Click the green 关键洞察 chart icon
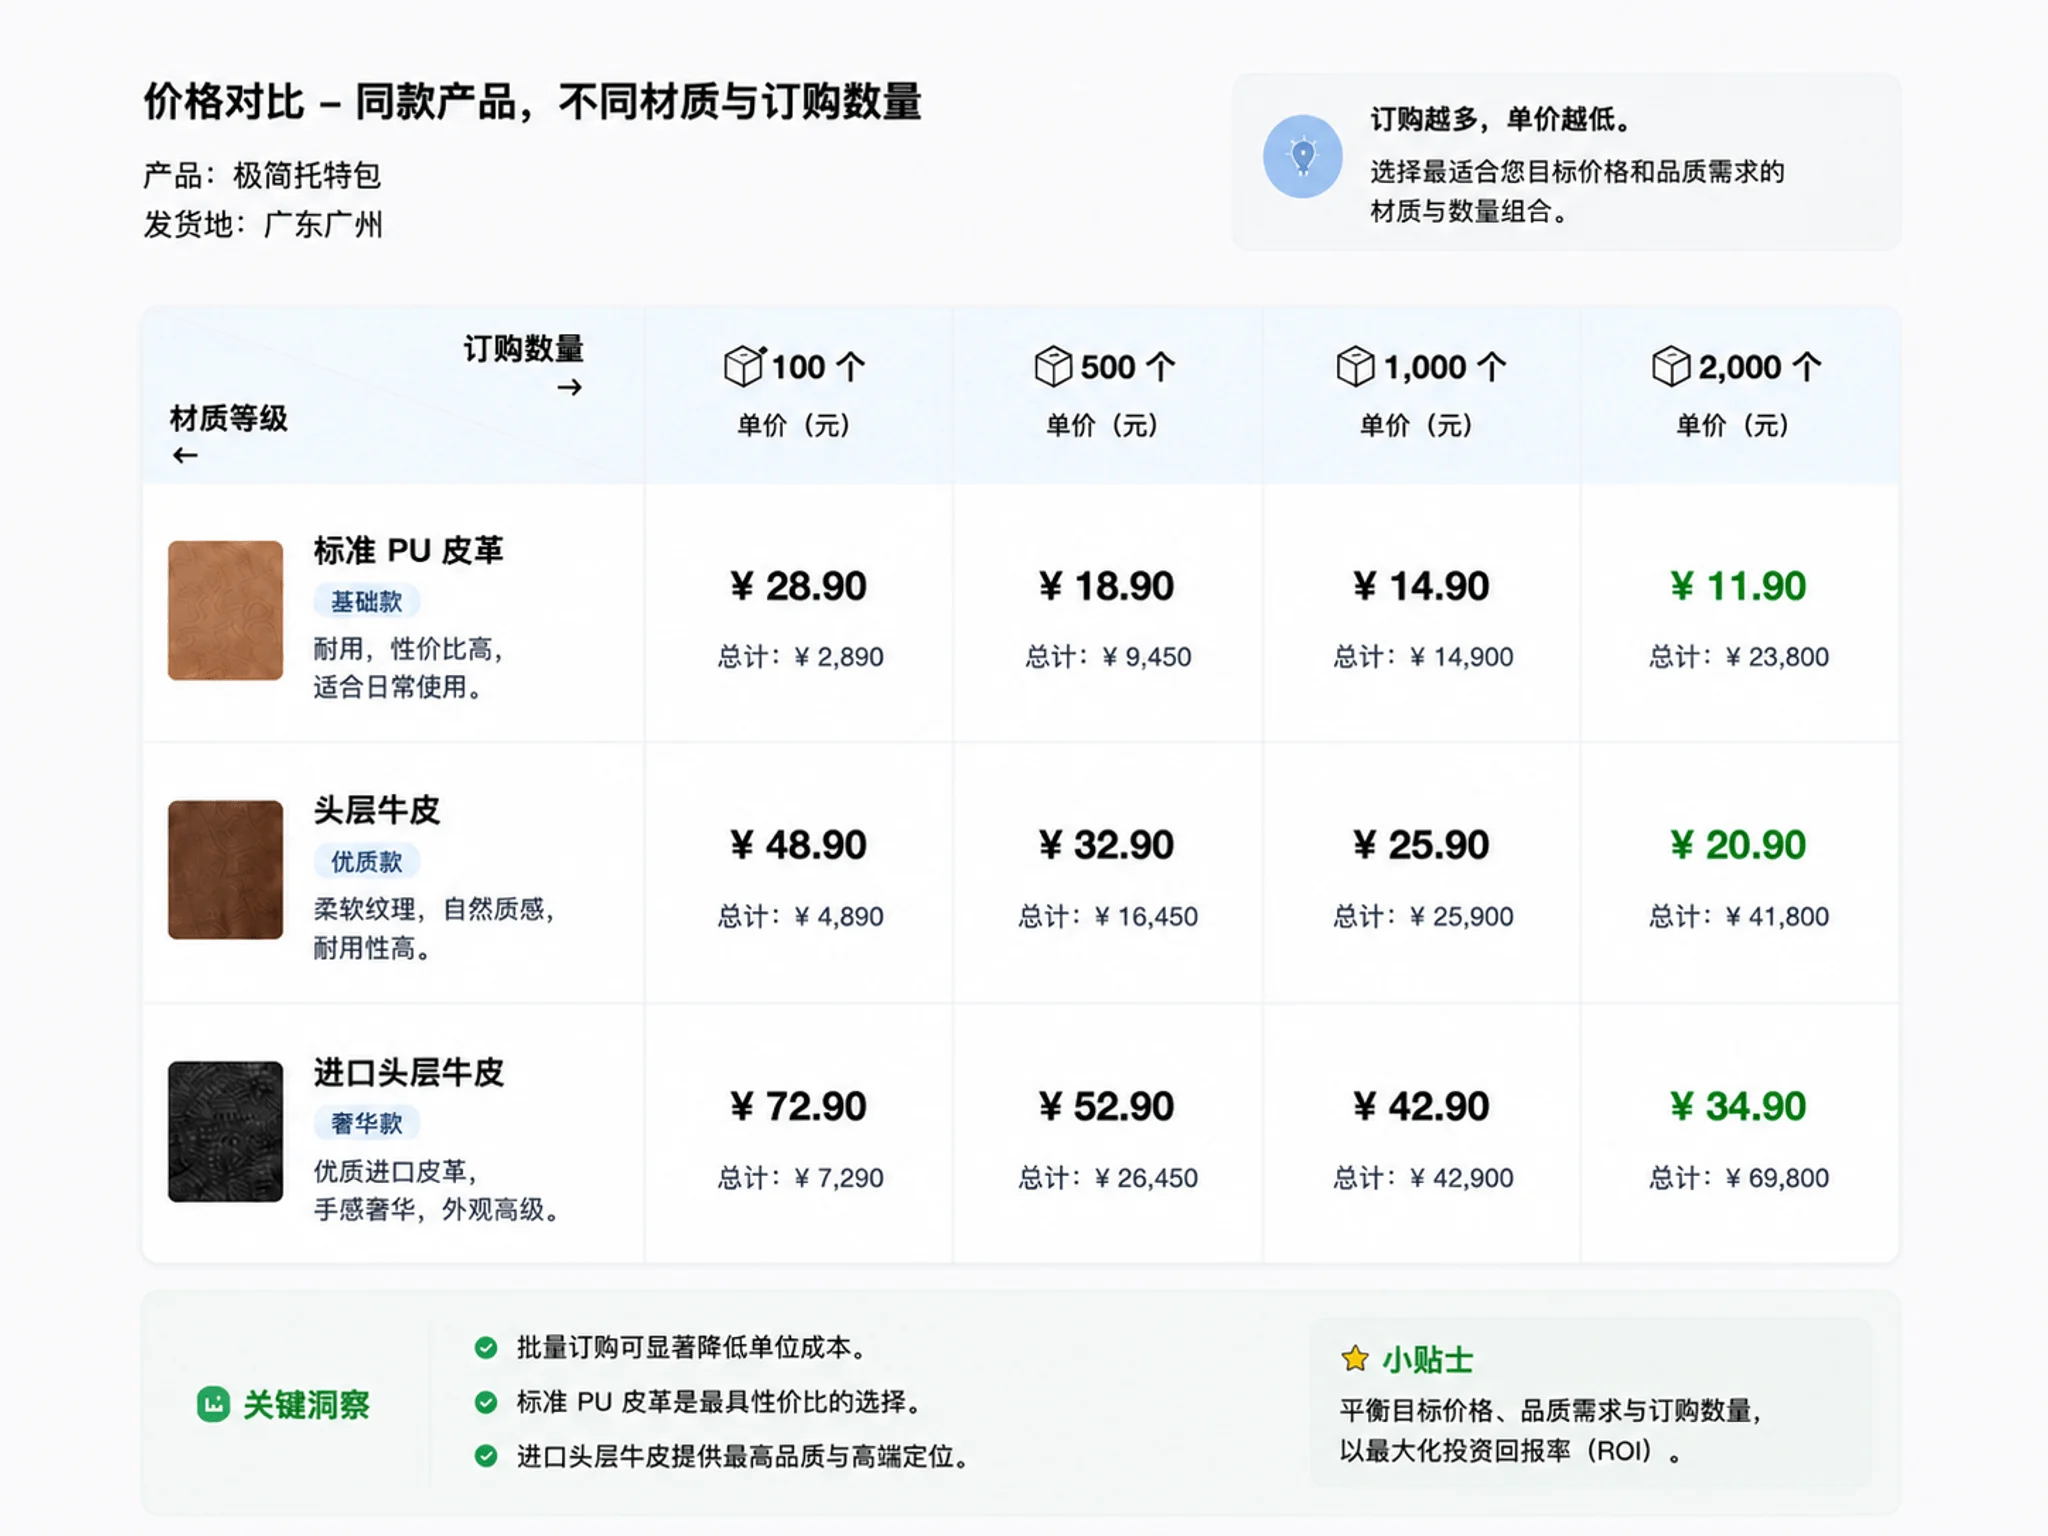This screenshot has width=2048, height=1536. coord(213,1404)
